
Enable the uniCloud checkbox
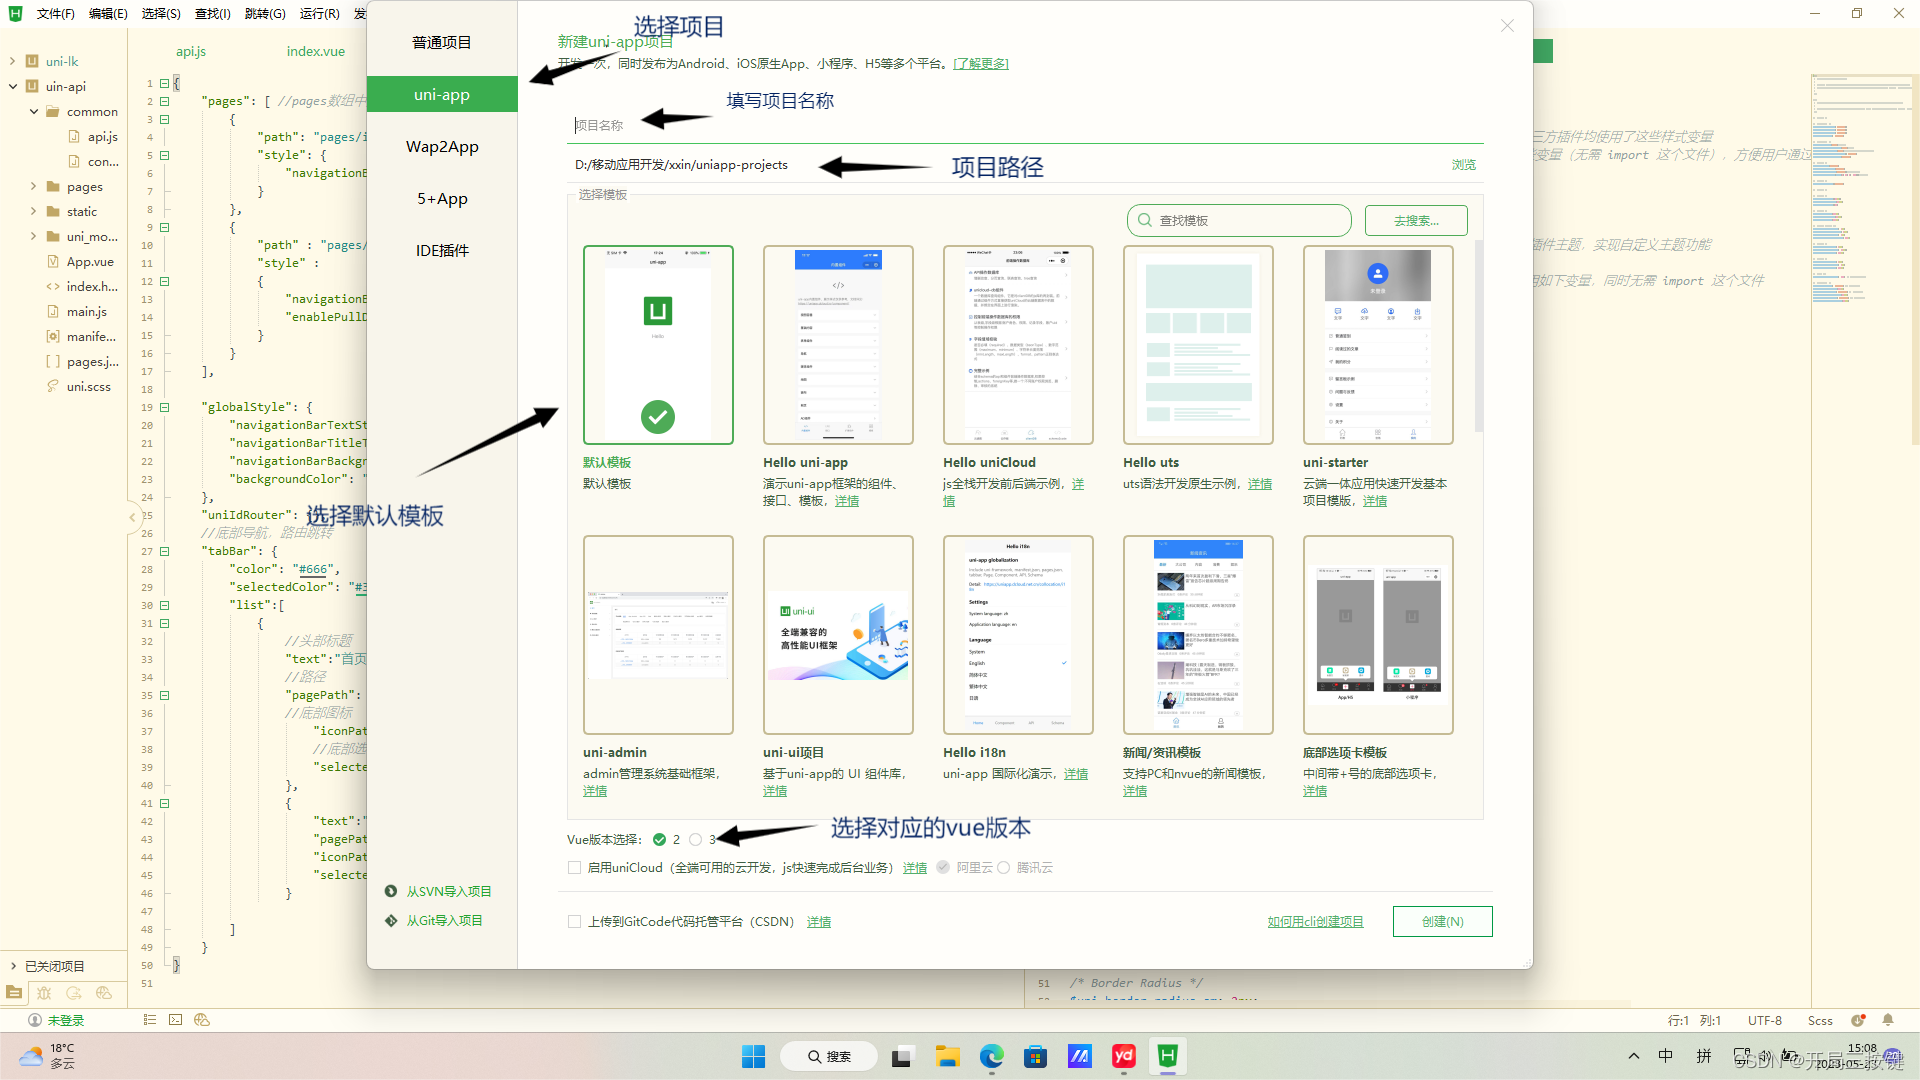575,868
